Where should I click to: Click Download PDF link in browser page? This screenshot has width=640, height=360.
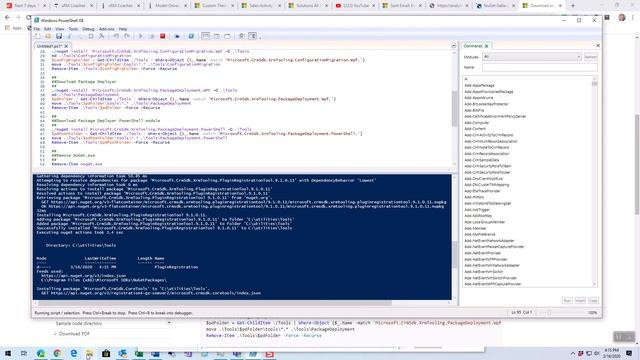[x=74, y=334]
